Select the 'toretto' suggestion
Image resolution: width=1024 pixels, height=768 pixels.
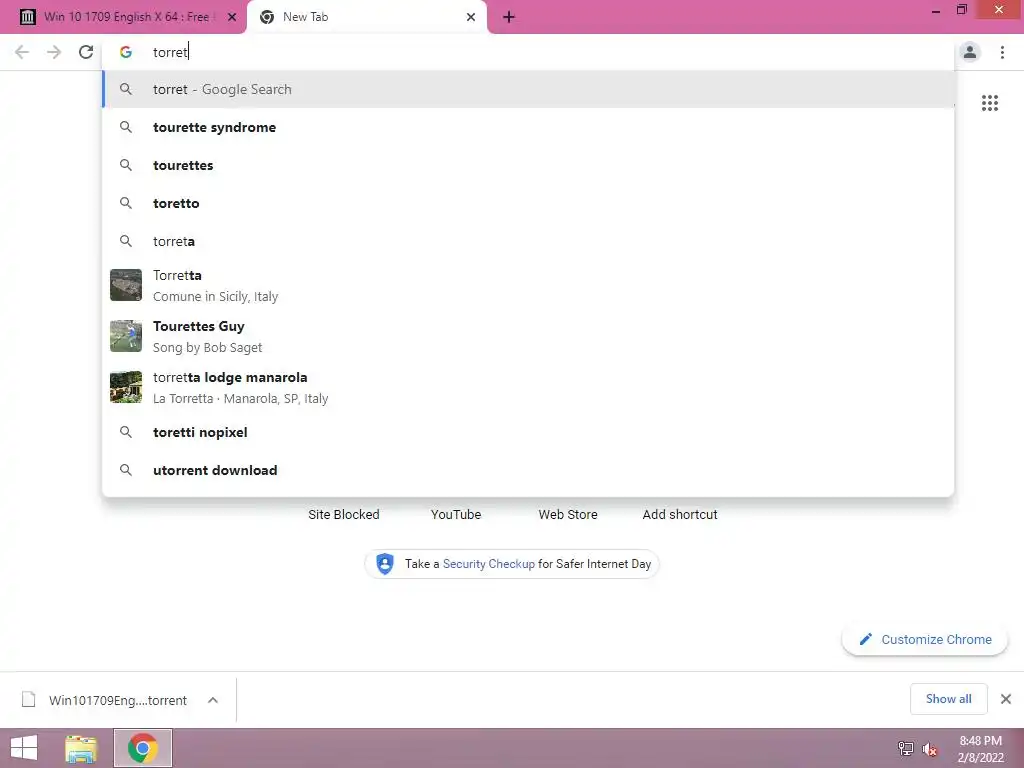tap(528, 203)
